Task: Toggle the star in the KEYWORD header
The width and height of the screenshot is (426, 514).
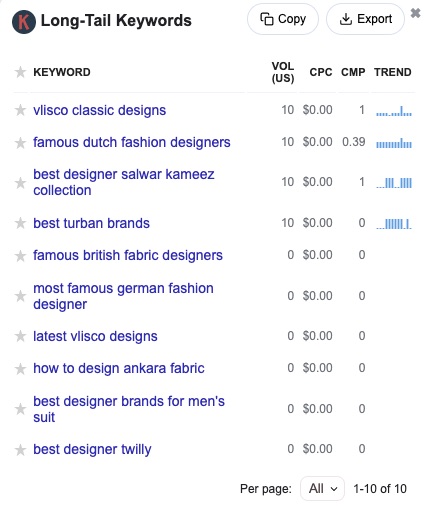Action: tap(20, 72)
